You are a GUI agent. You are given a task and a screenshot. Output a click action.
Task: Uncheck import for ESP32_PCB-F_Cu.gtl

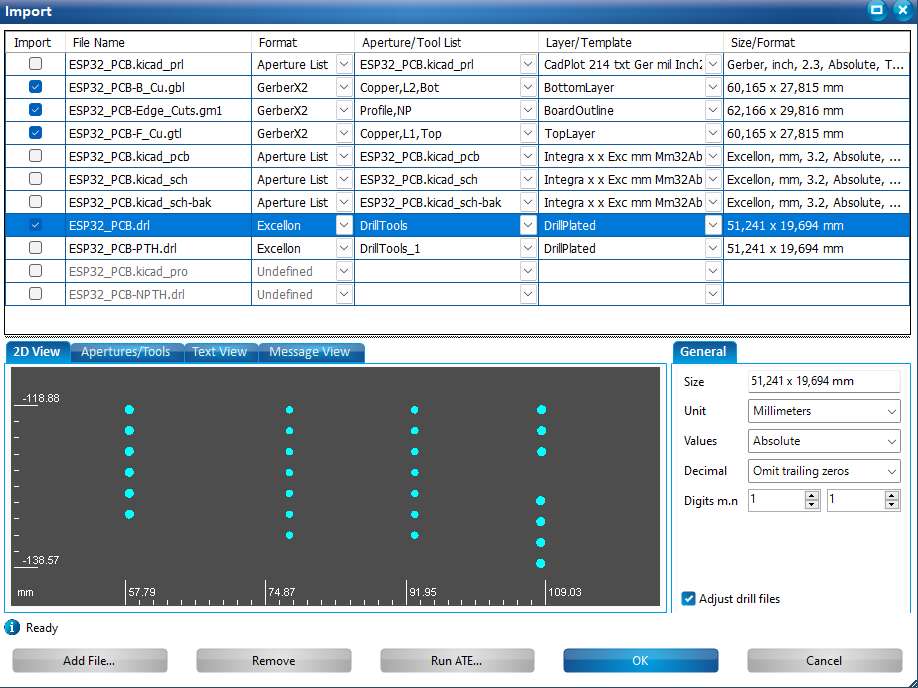[x=36, y=132]
